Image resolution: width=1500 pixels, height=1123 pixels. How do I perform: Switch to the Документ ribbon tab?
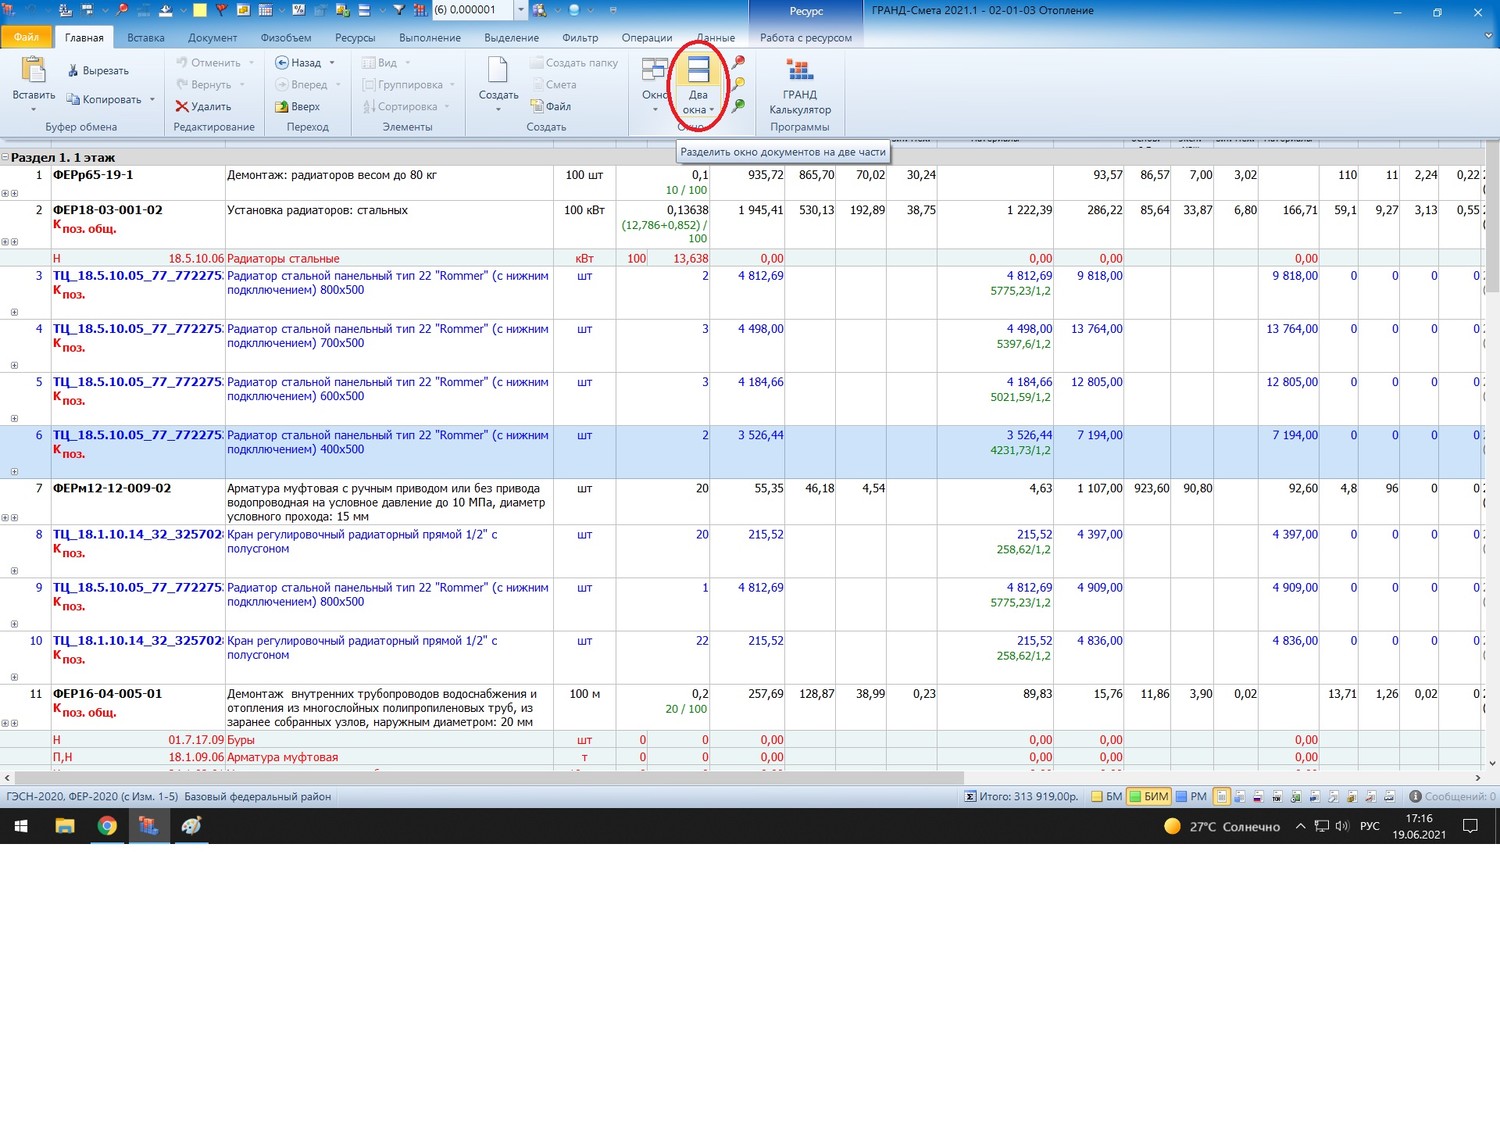coord(212,38)
